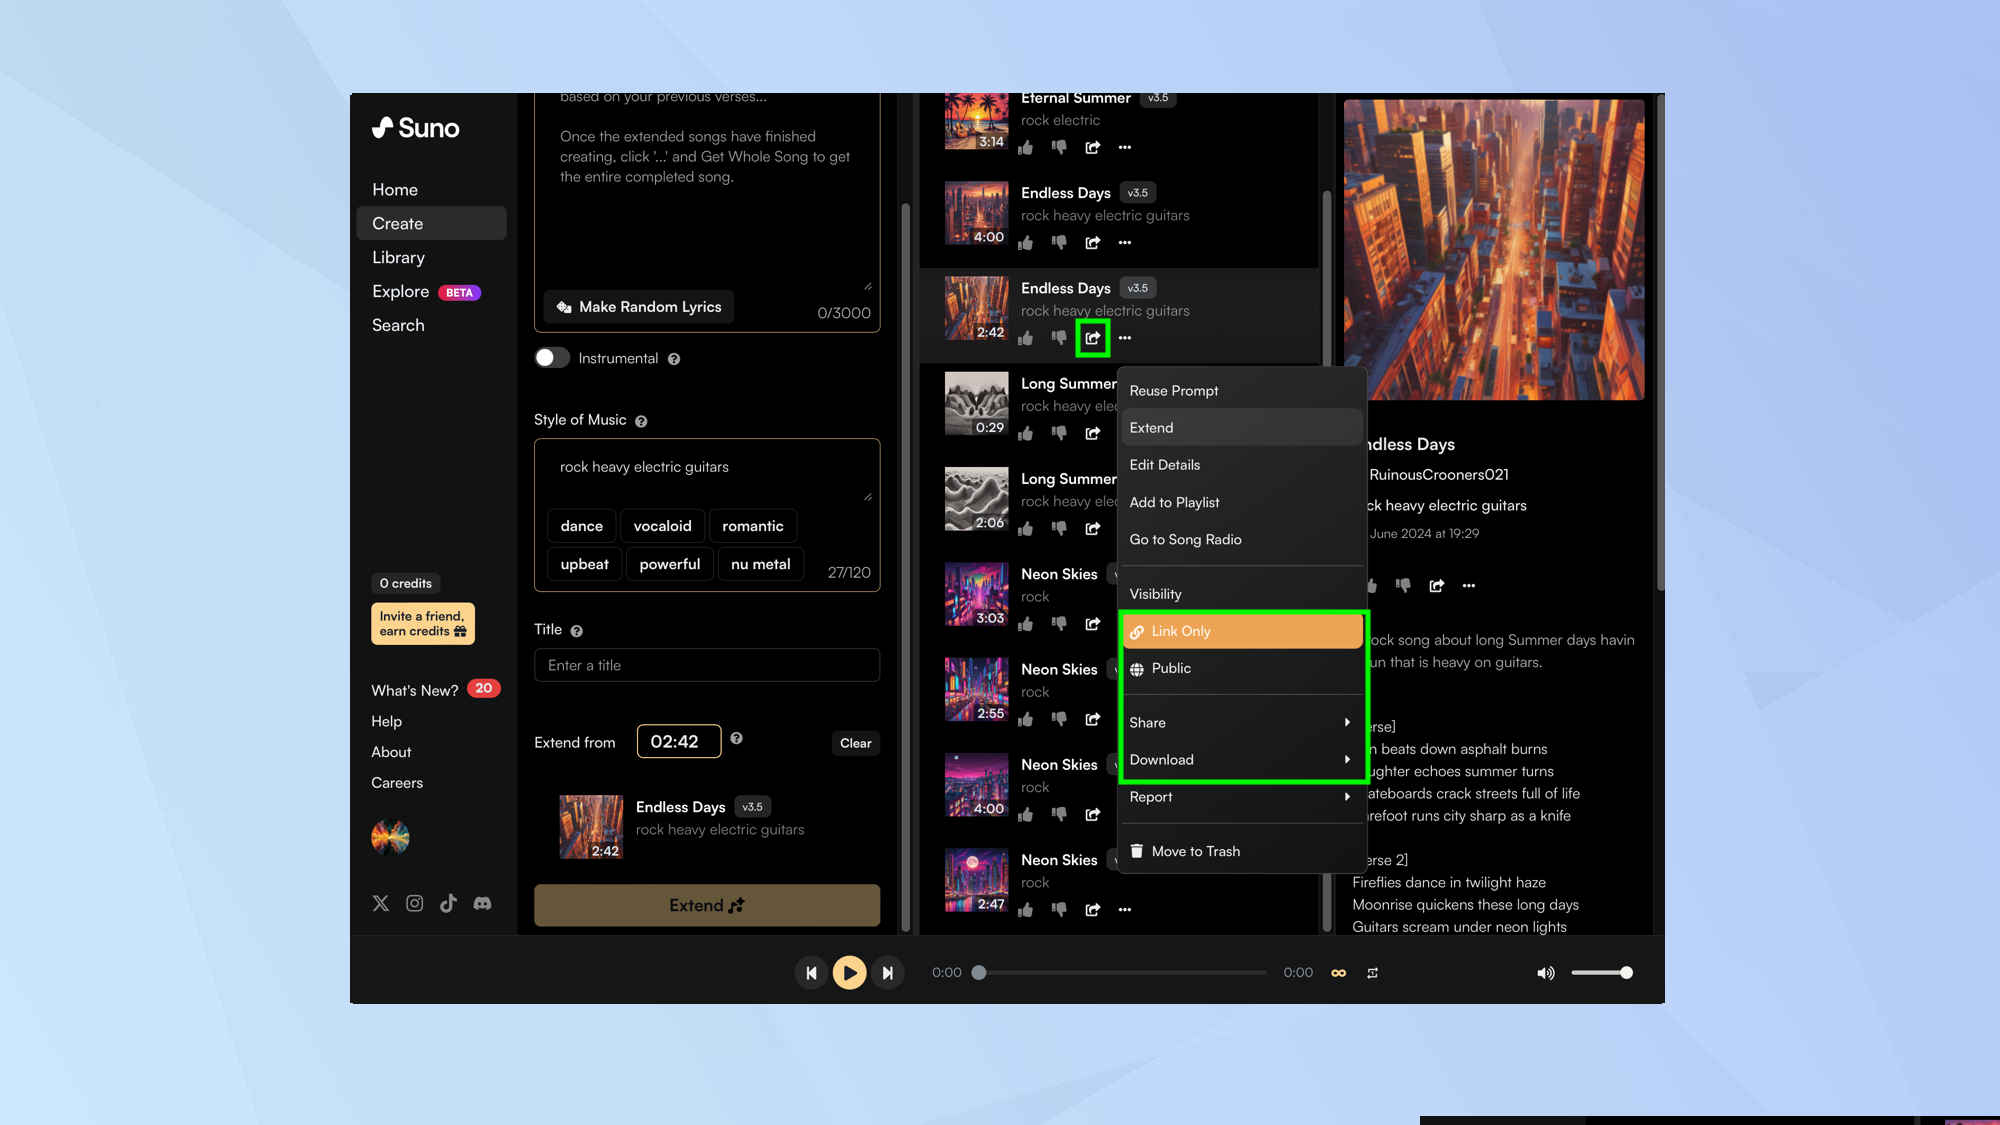The width and height of the screenshot is (2000, 1125).
Task: Expand the Share submenu
Action: [x=1240, y=722]
